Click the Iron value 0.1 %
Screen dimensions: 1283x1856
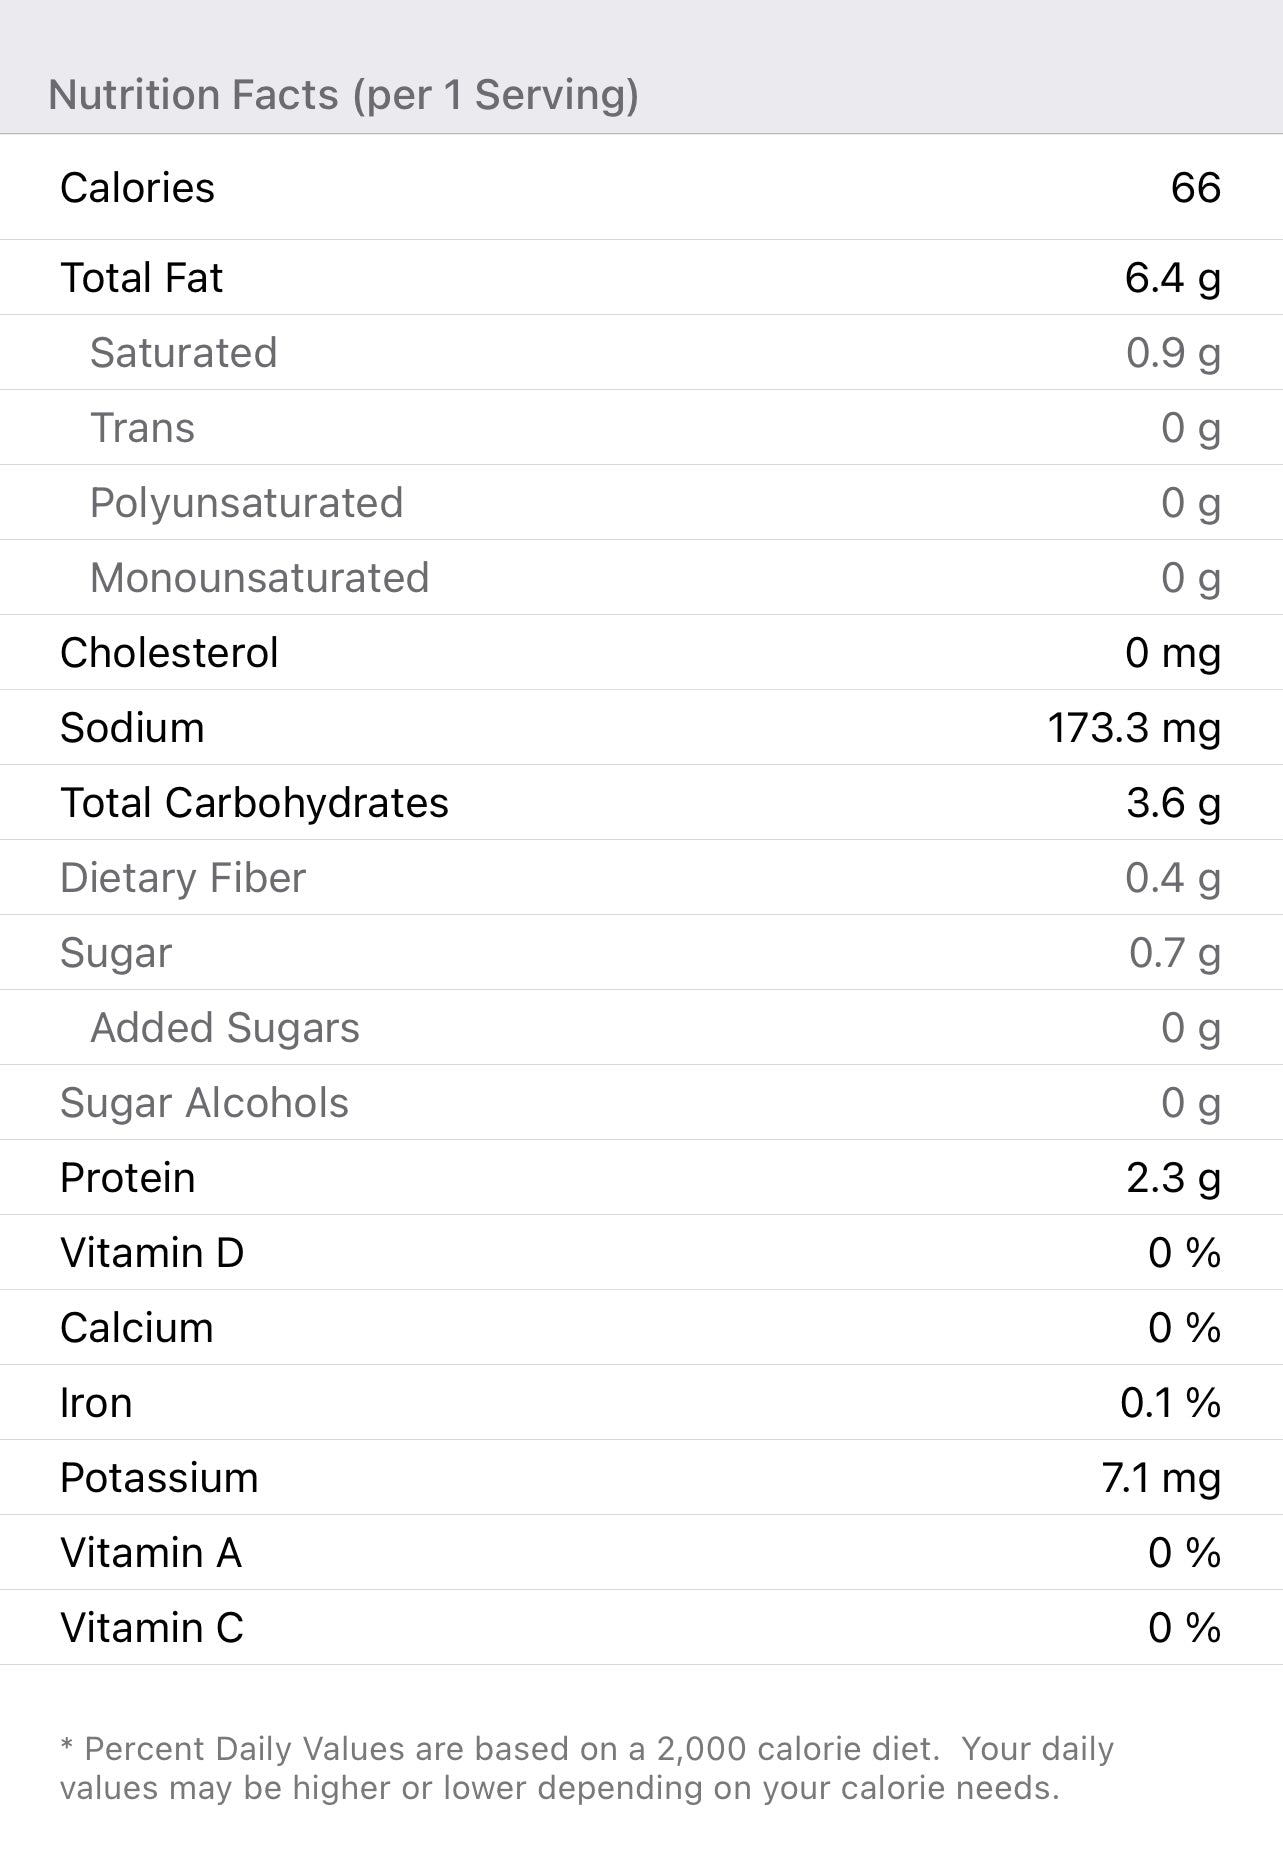click(1170, 1403)
